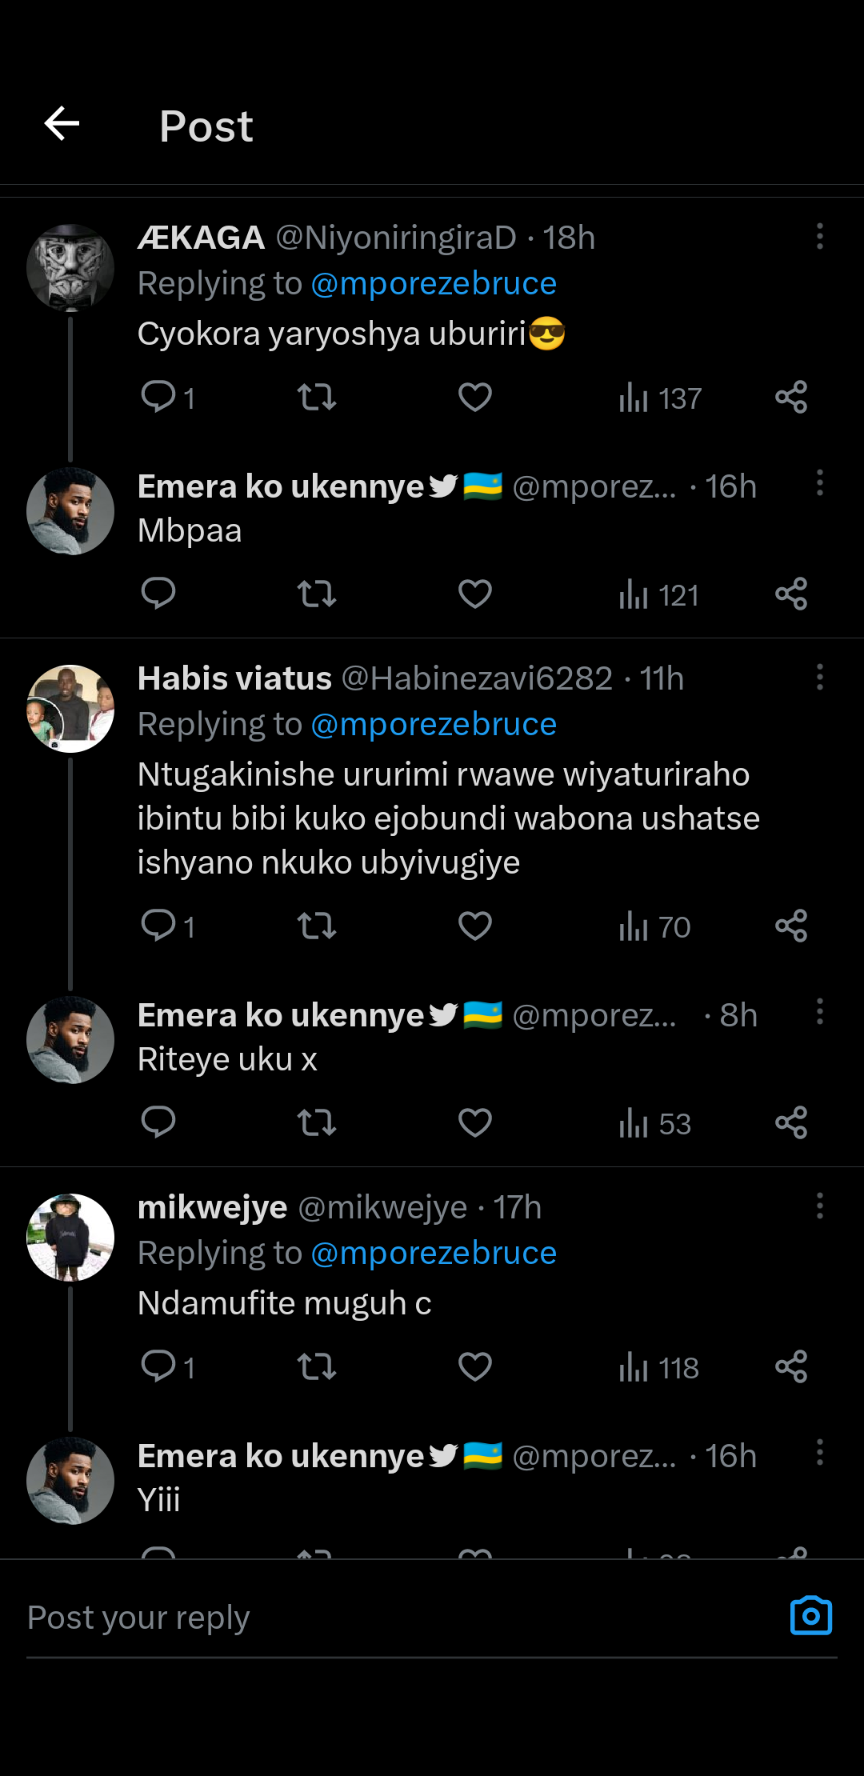This screenshot has height=1776, width=864.
Task: Open @mporezebruce link in Habis viatus reply
Action: 433,724
